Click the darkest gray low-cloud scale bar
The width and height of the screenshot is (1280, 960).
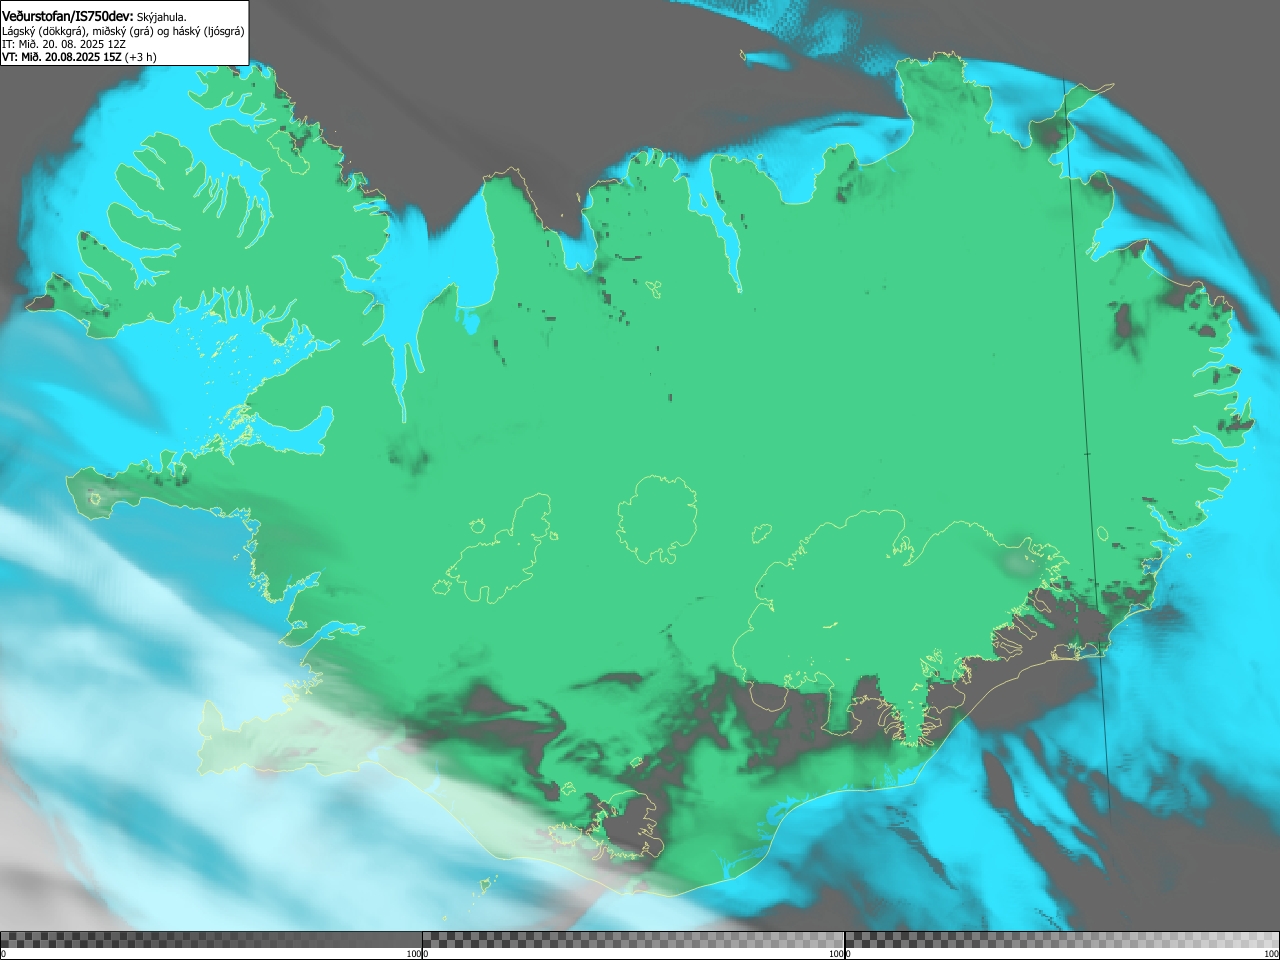(x=211, y=940)
